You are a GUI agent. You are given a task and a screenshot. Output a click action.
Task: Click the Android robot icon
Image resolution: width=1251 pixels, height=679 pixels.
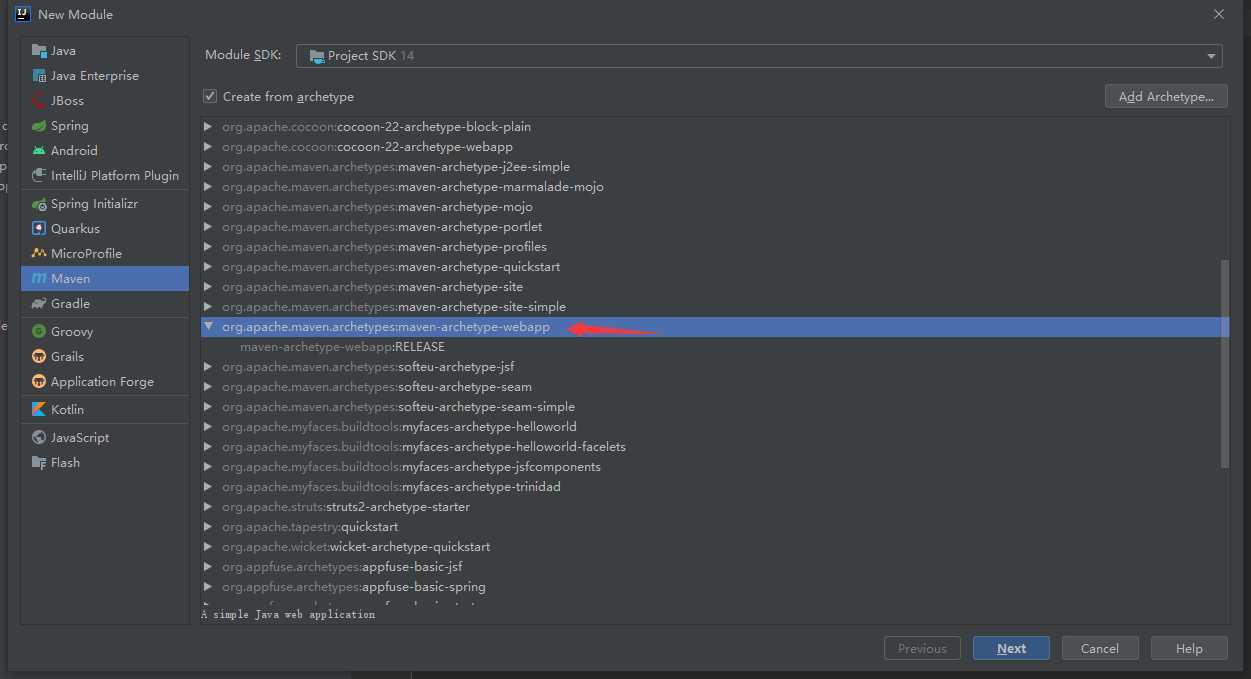click(x=39, y=151)
